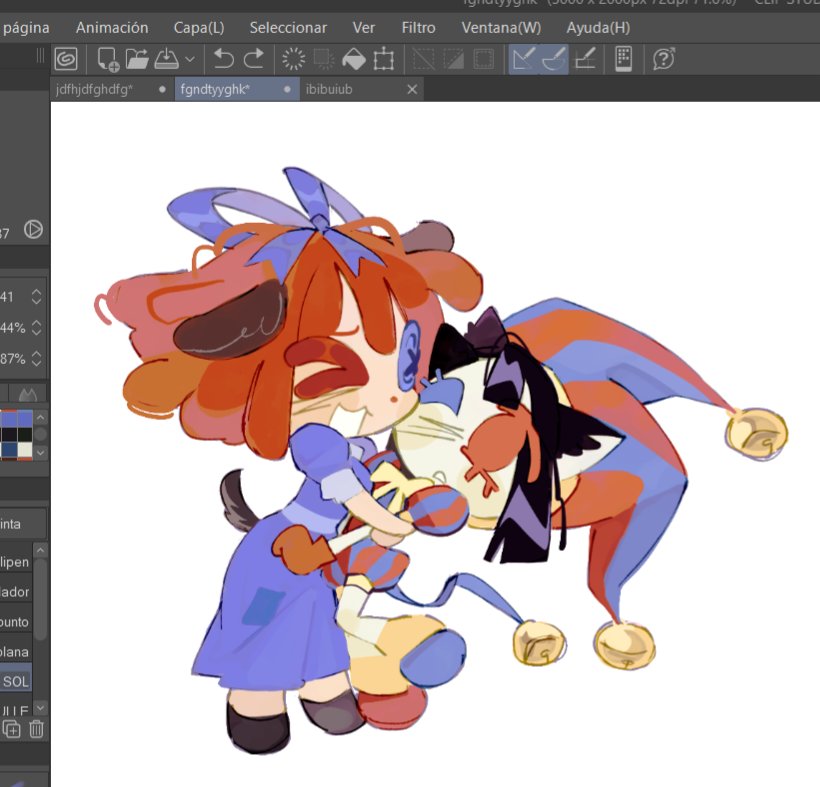Open the Capa(L) menu

(199, 28)
